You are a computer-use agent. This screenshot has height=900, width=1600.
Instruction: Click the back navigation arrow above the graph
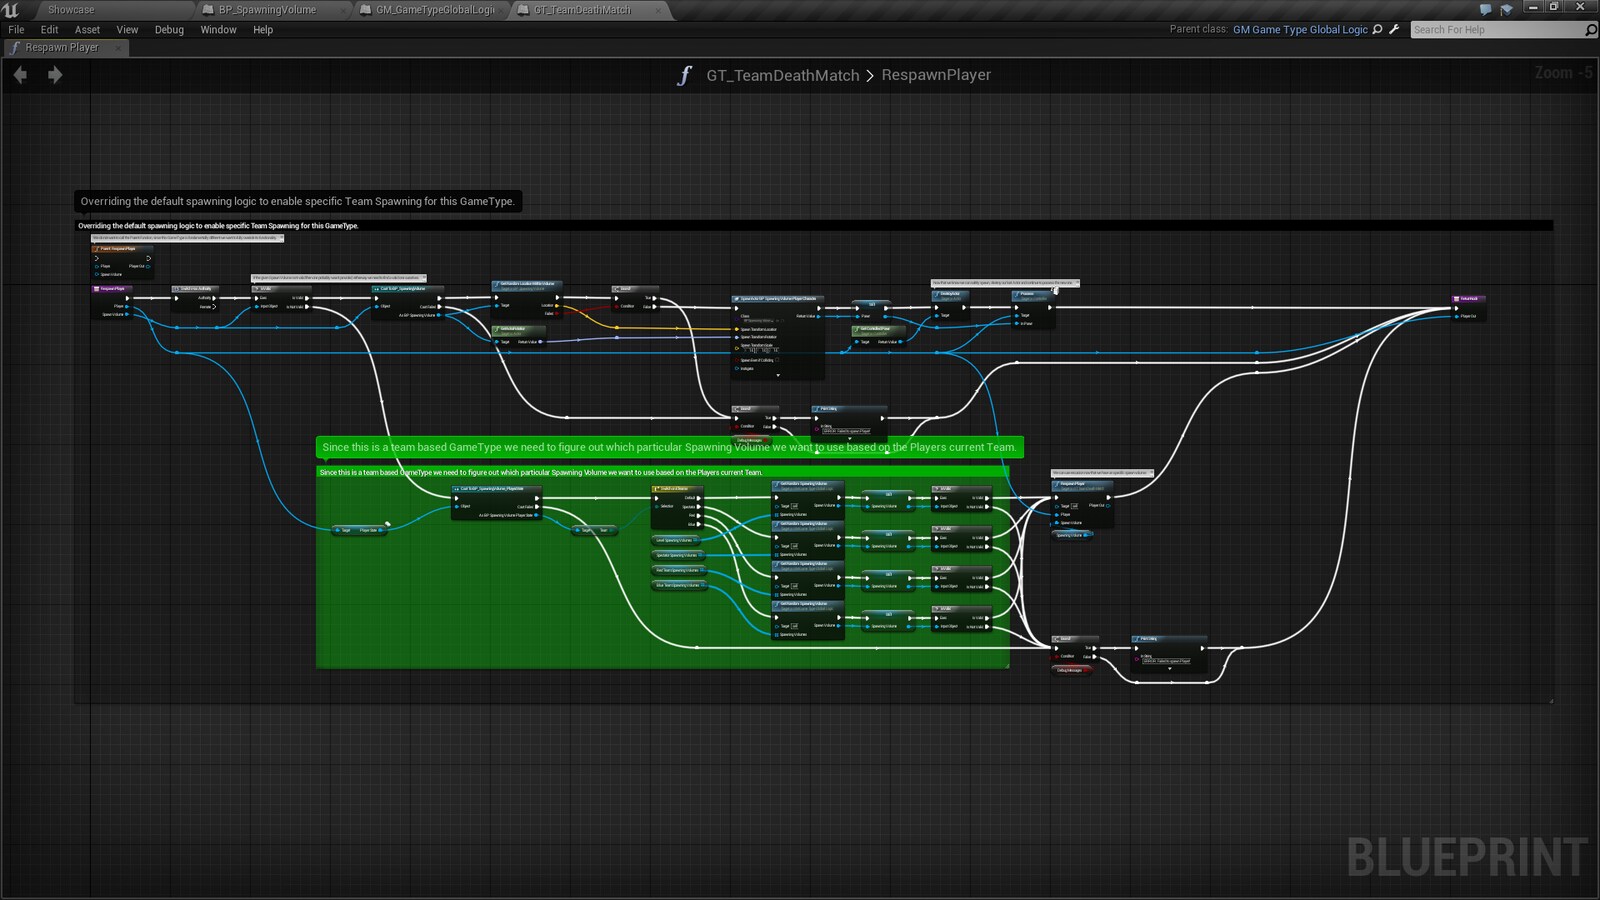tap(20, 74)
